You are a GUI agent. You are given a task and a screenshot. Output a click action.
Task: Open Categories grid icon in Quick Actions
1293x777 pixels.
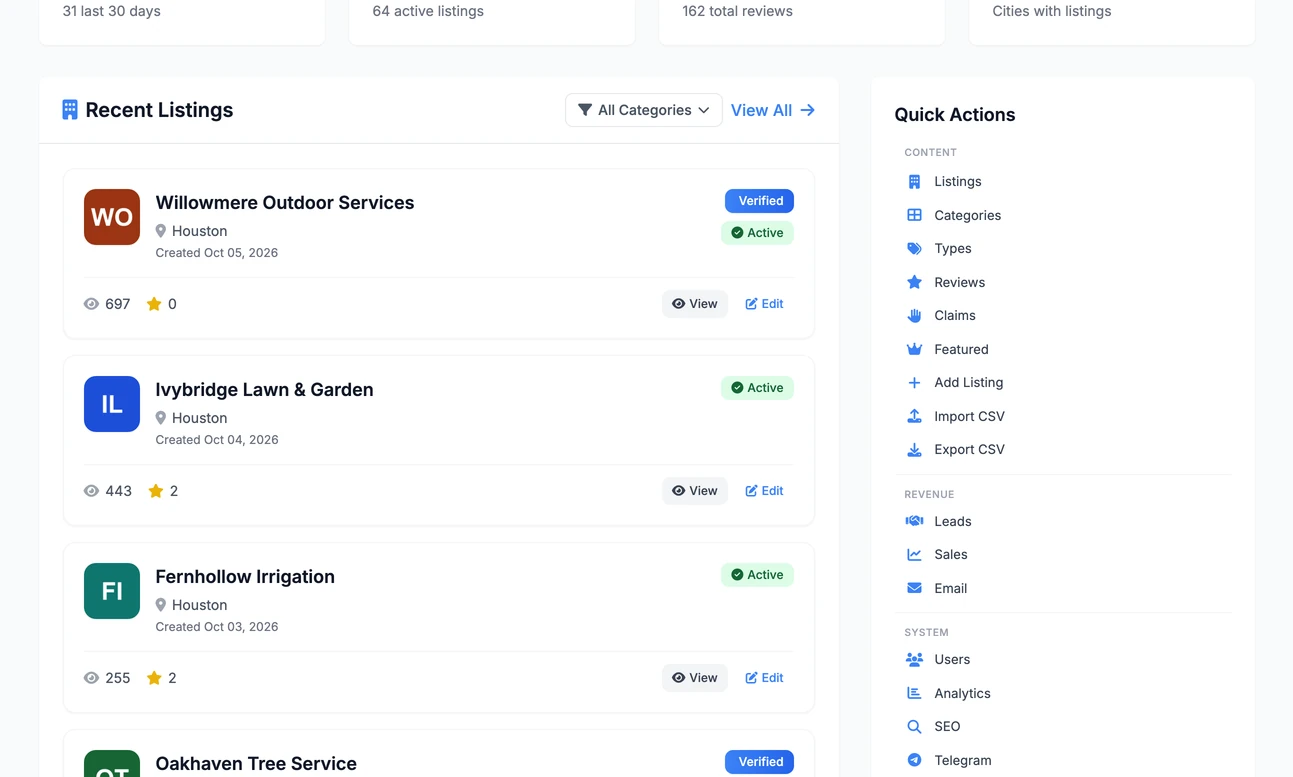[914, 215]
